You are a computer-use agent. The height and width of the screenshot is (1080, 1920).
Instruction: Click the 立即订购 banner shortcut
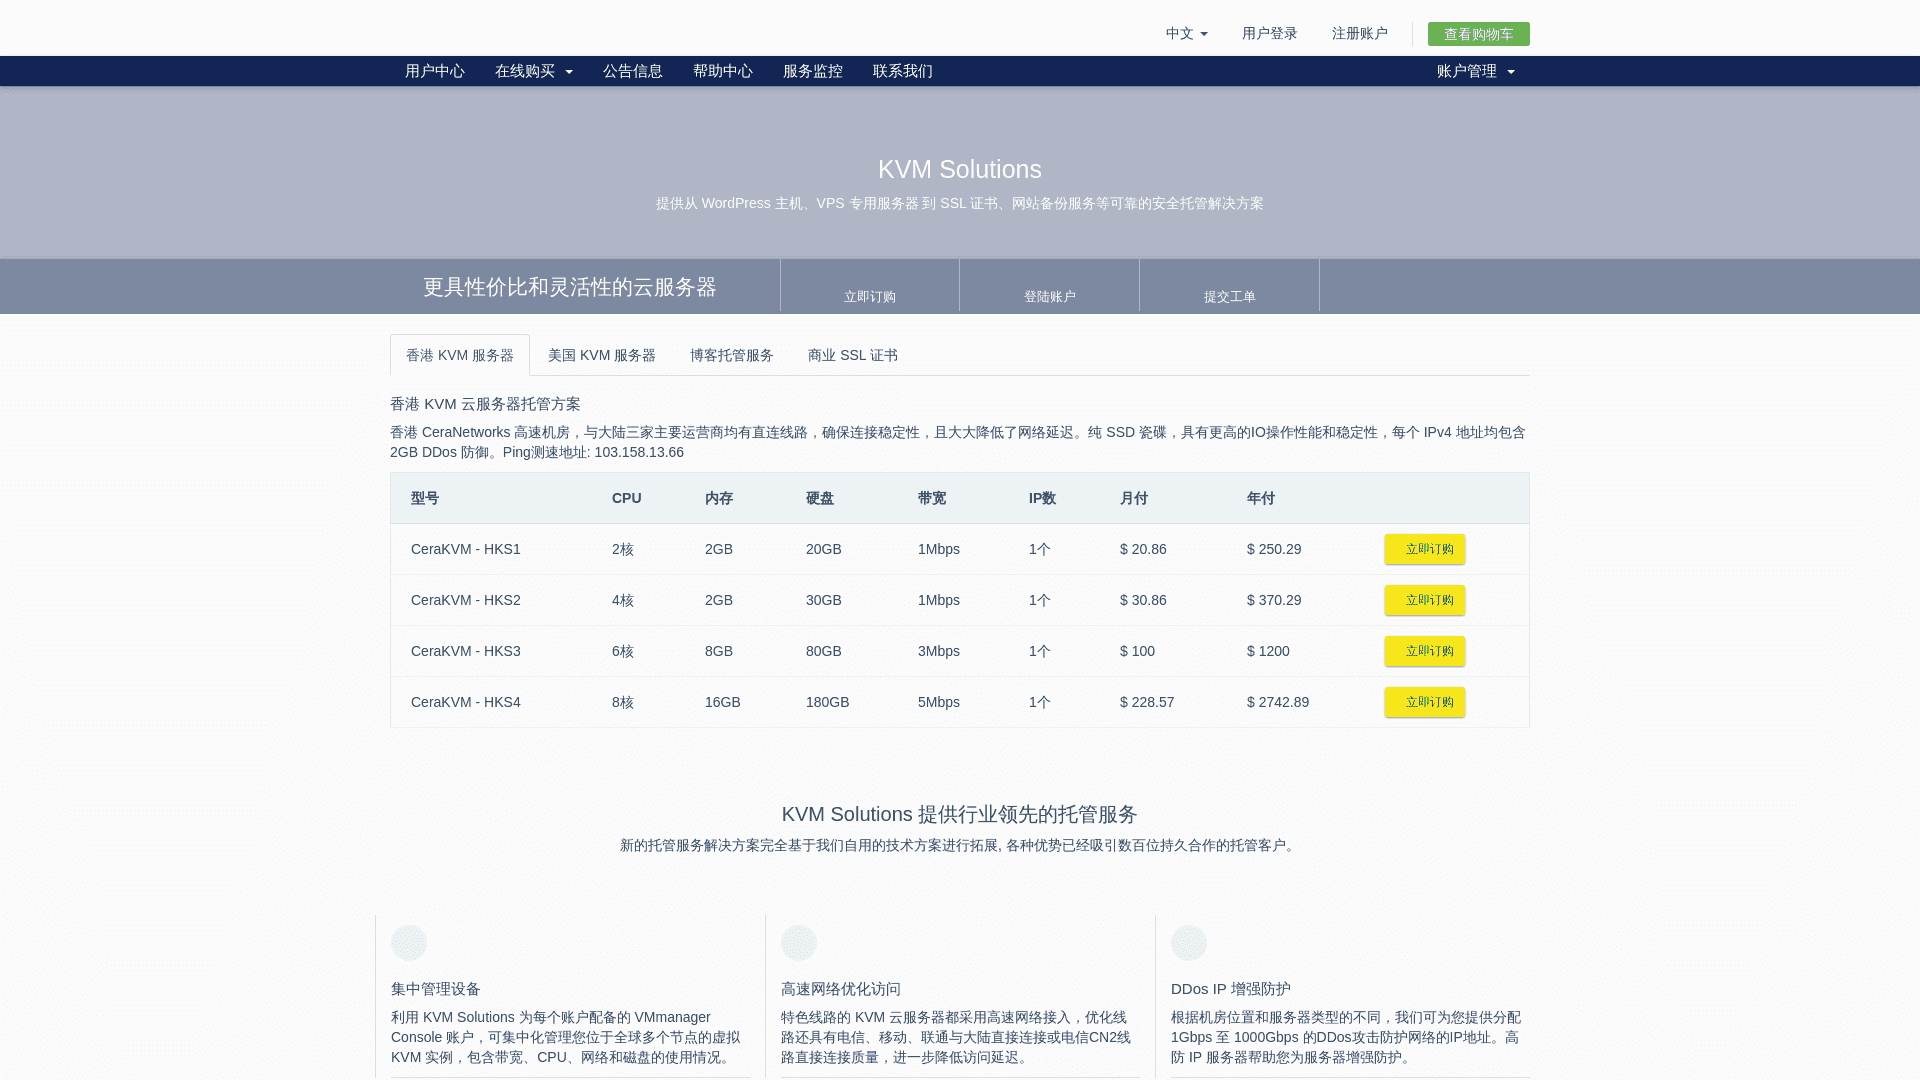[869, 286]
